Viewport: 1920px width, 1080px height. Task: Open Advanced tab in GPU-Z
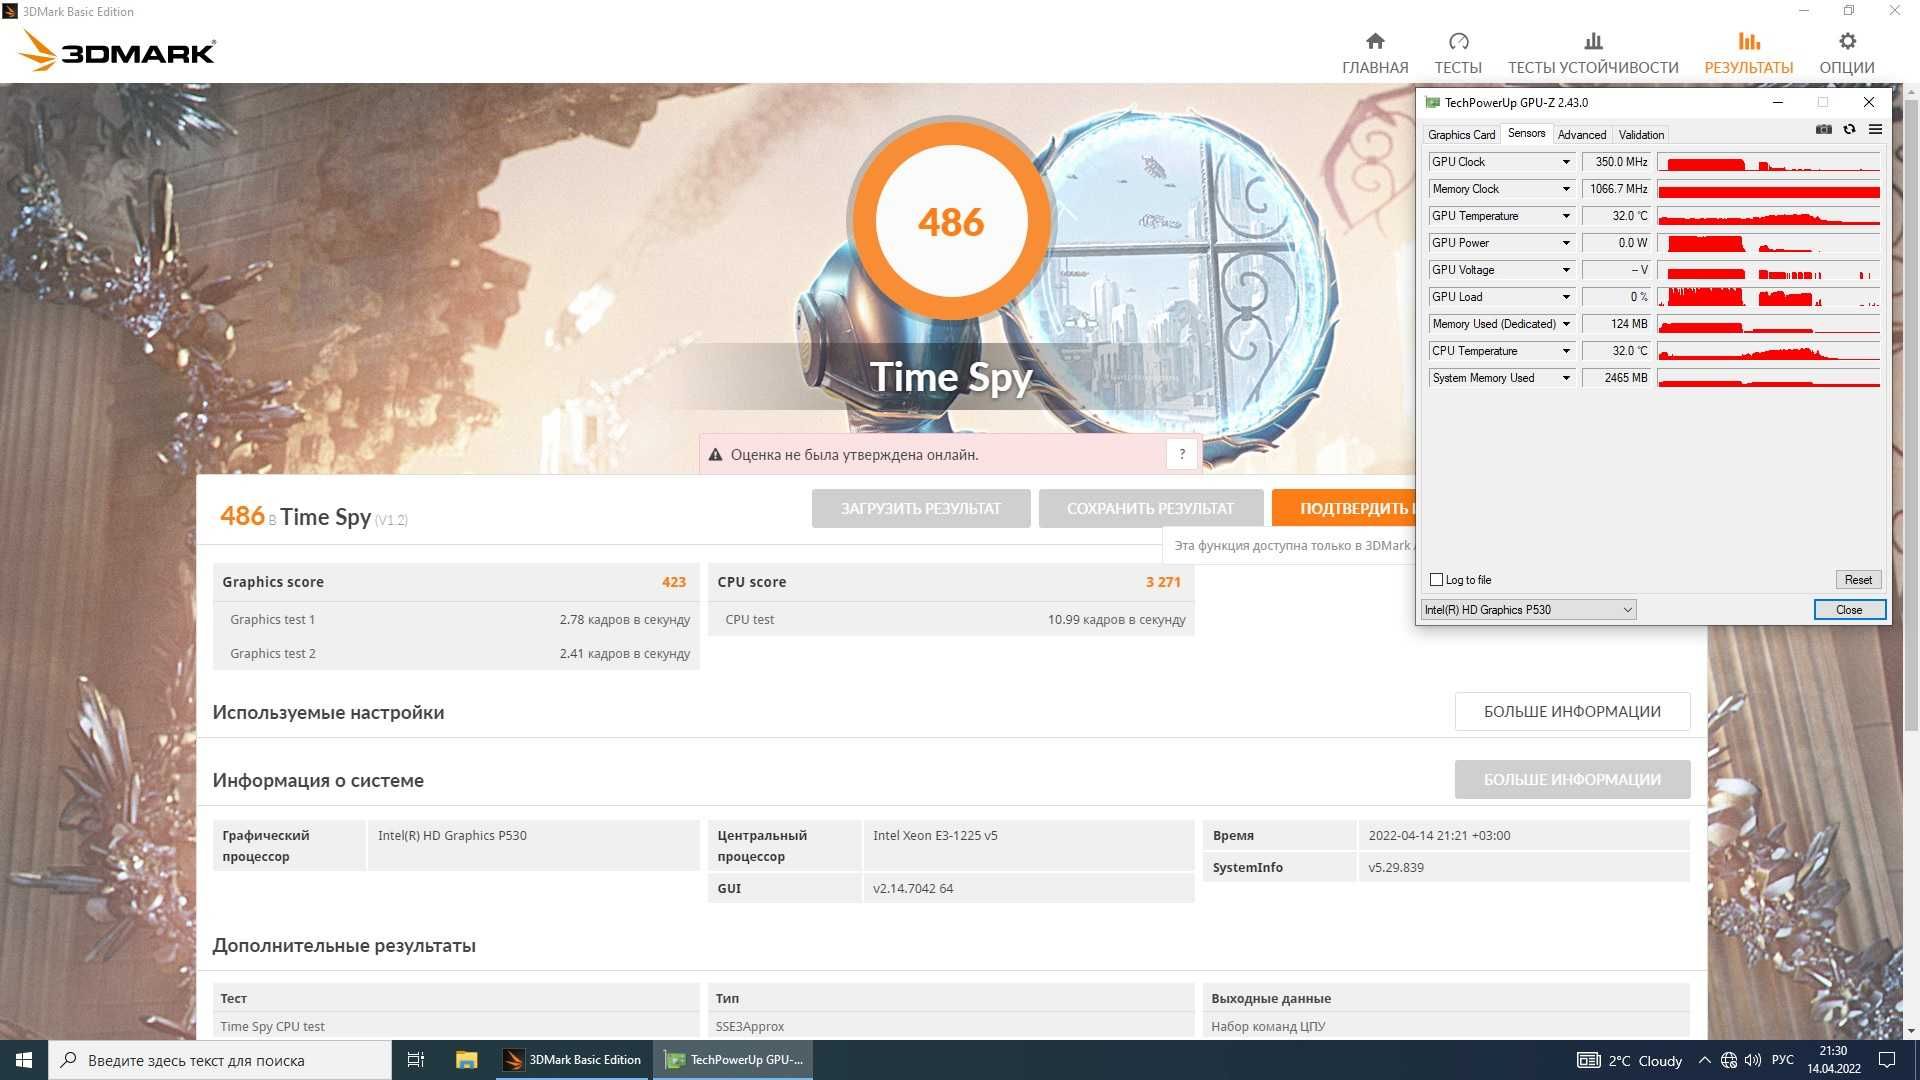tap(1582, 135)
